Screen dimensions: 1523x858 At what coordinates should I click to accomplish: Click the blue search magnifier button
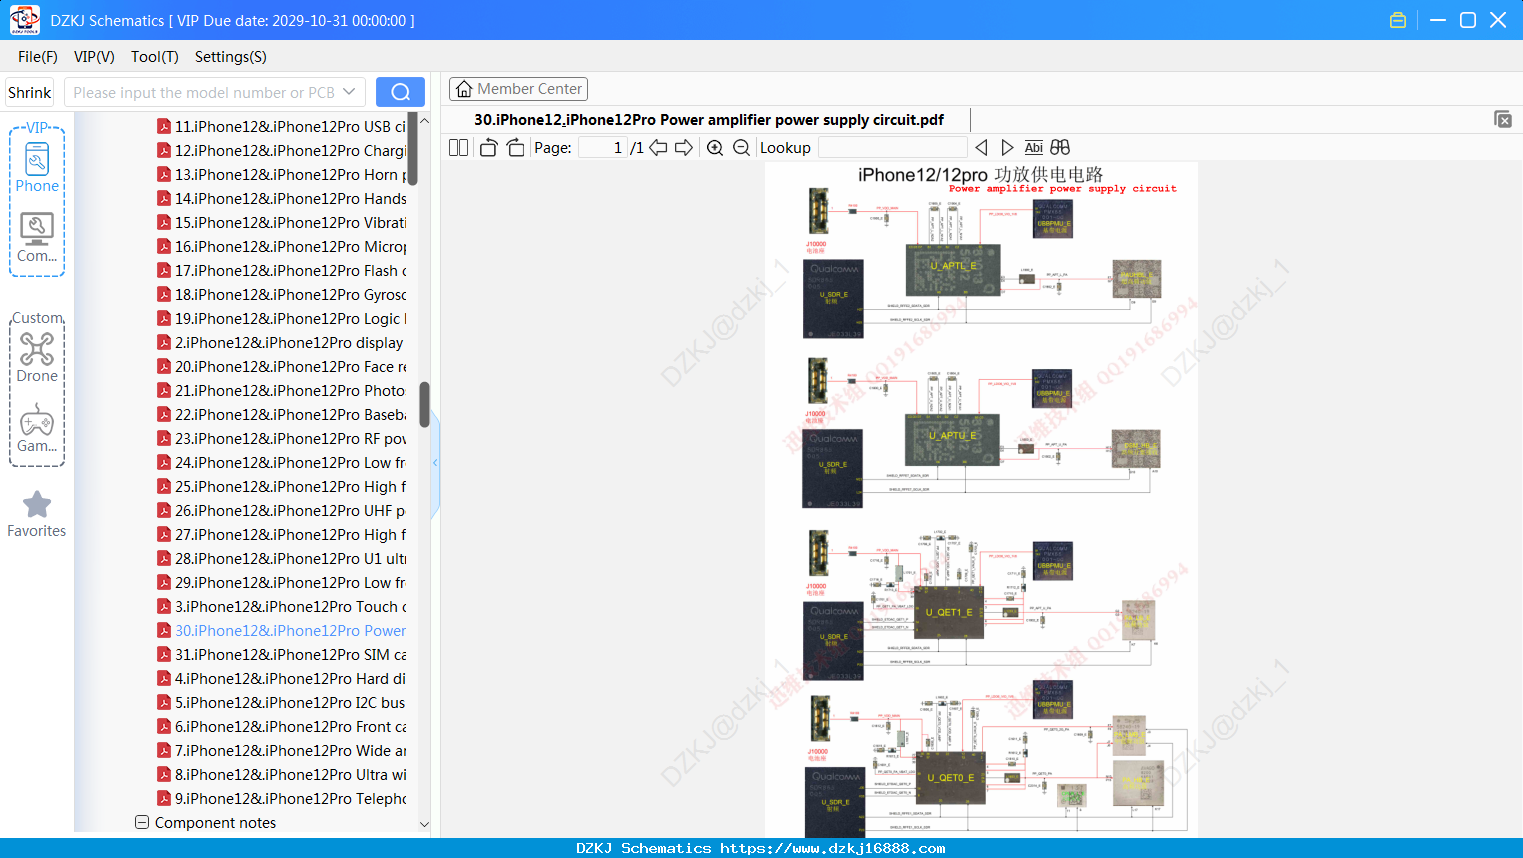[400, 92]
